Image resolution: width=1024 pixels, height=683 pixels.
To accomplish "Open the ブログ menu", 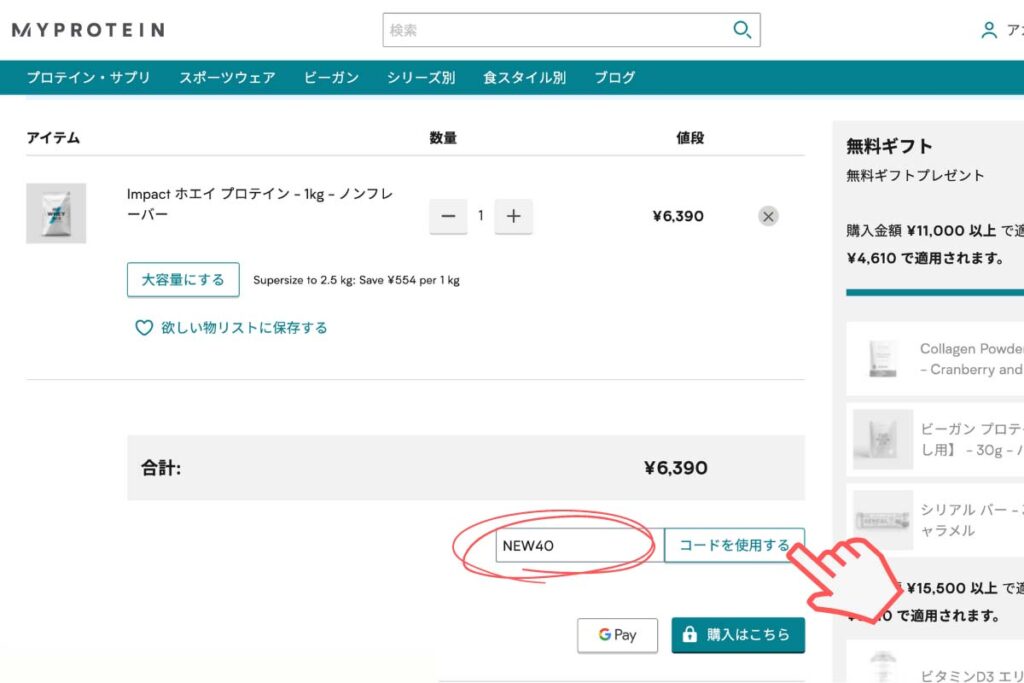I will pos(615,78).
